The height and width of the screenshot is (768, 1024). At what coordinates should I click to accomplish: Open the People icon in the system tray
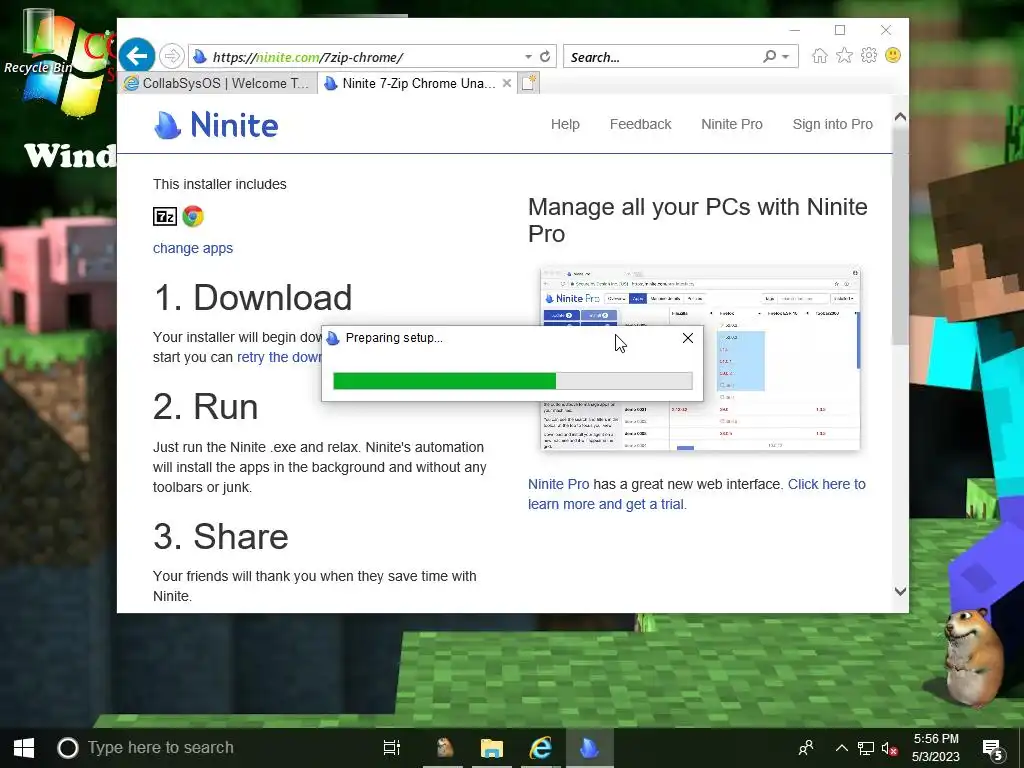click(807, 748)
